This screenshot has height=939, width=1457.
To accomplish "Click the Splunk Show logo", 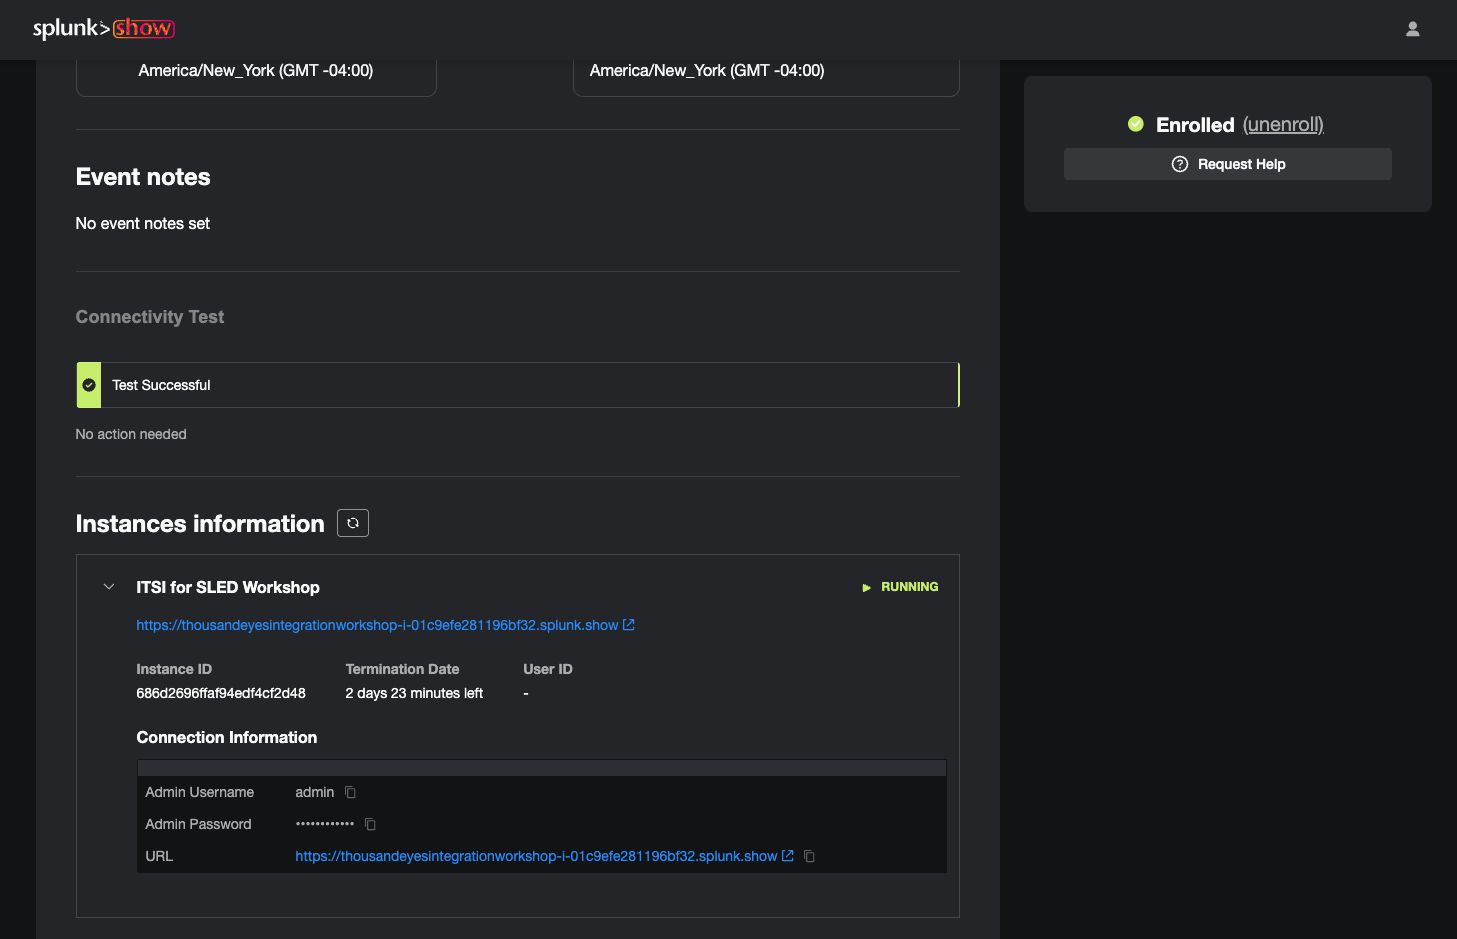I will (104, 28).
